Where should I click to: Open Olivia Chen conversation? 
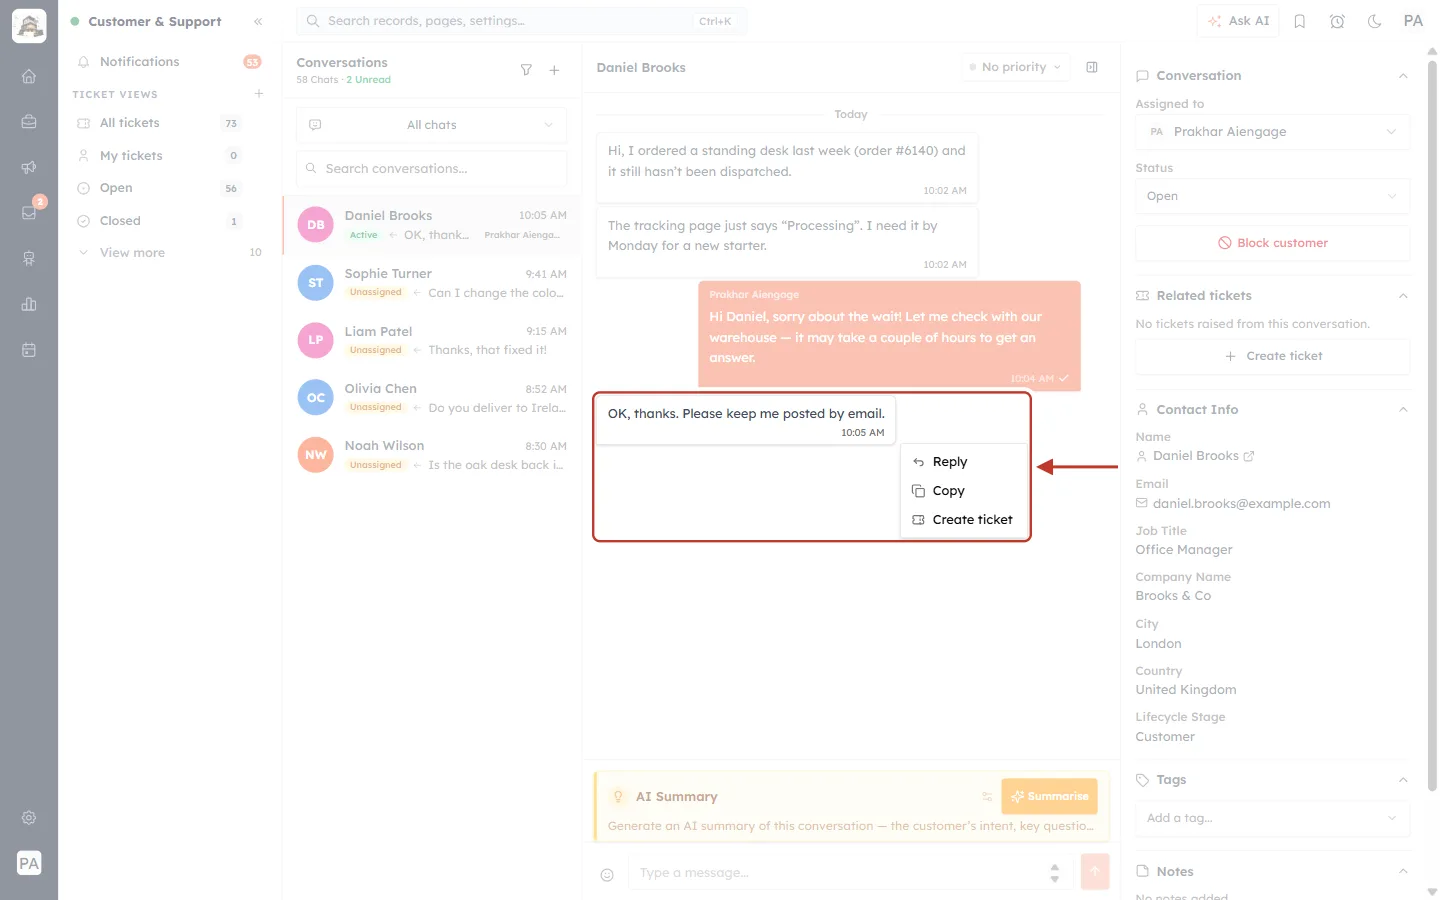pyautogui.click(x=432, y=398)
